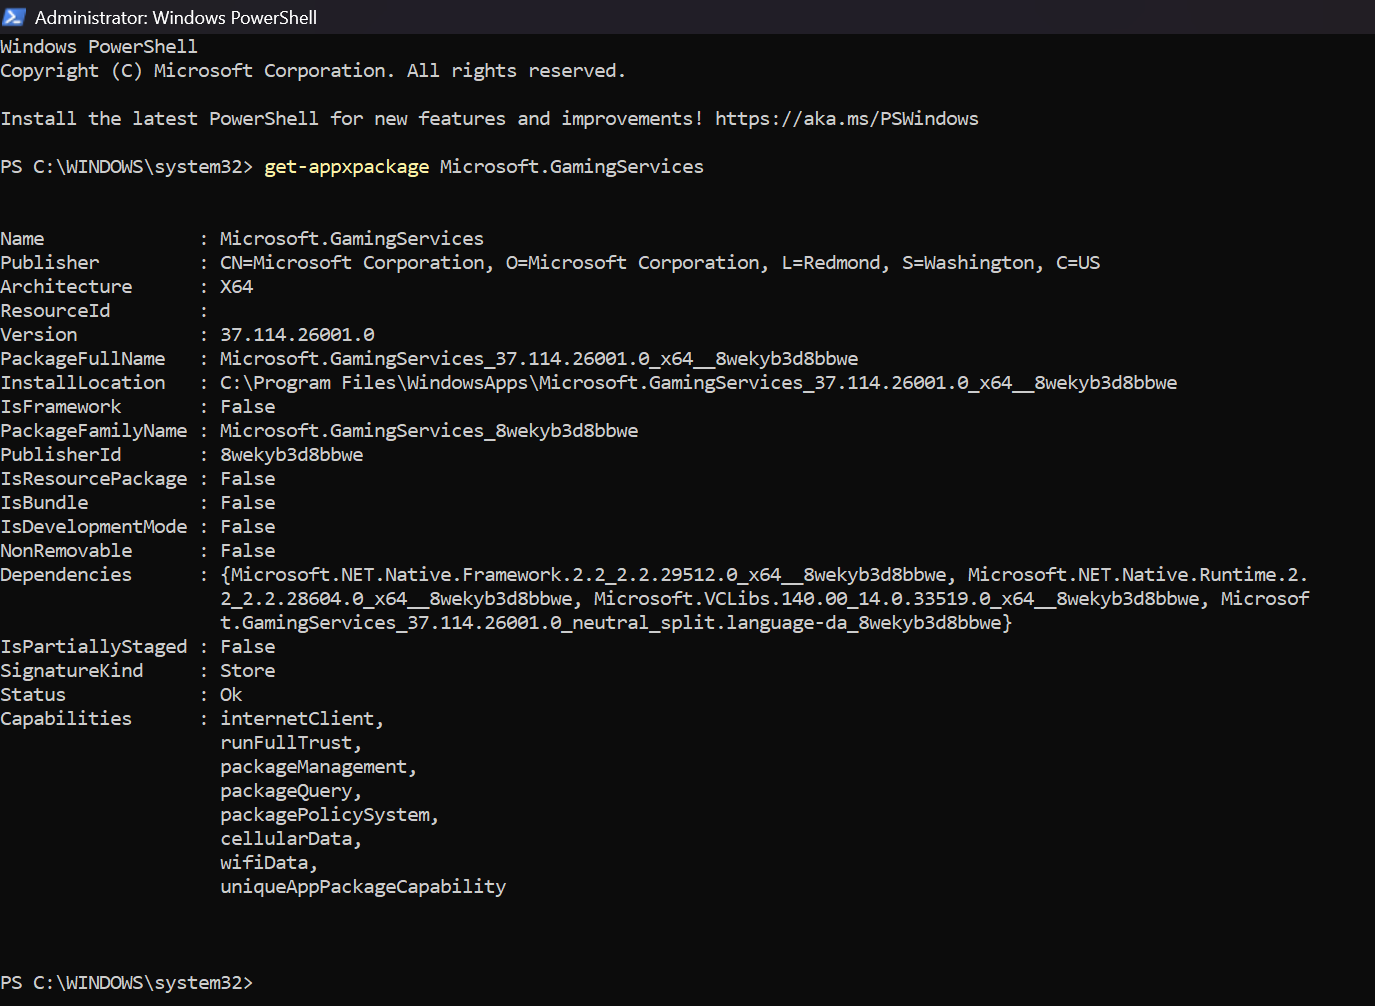This screenshot has height=1006, width=1375.
Task: Click the 'packagePolicySystem,' capability
Action: click(330, 815)
